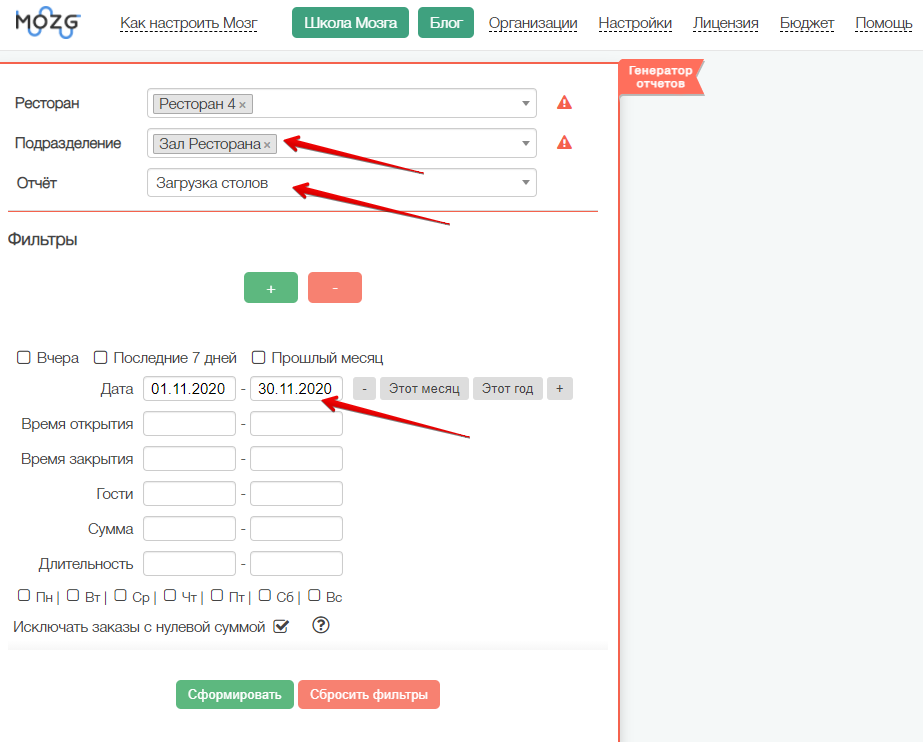
Task: Open the Отчёт dropdown Загрузка столов
Action: [x=342, y=183]
